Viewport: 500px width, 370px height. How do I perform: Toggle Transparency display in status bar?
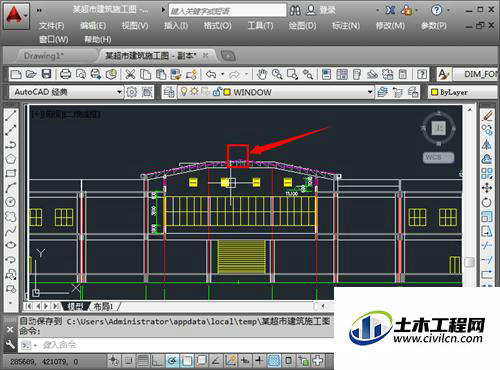point(274,361)
